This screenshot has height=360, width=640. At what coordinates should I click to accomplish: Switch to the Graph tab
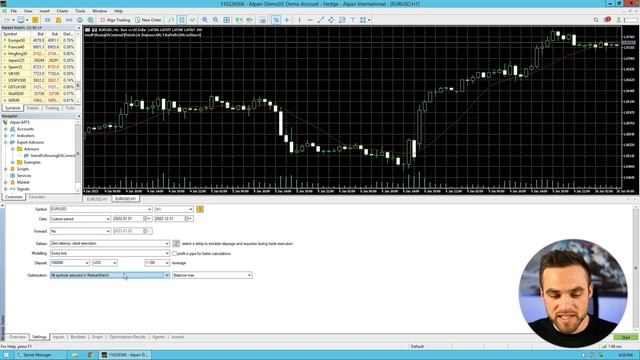pos(97,337)
